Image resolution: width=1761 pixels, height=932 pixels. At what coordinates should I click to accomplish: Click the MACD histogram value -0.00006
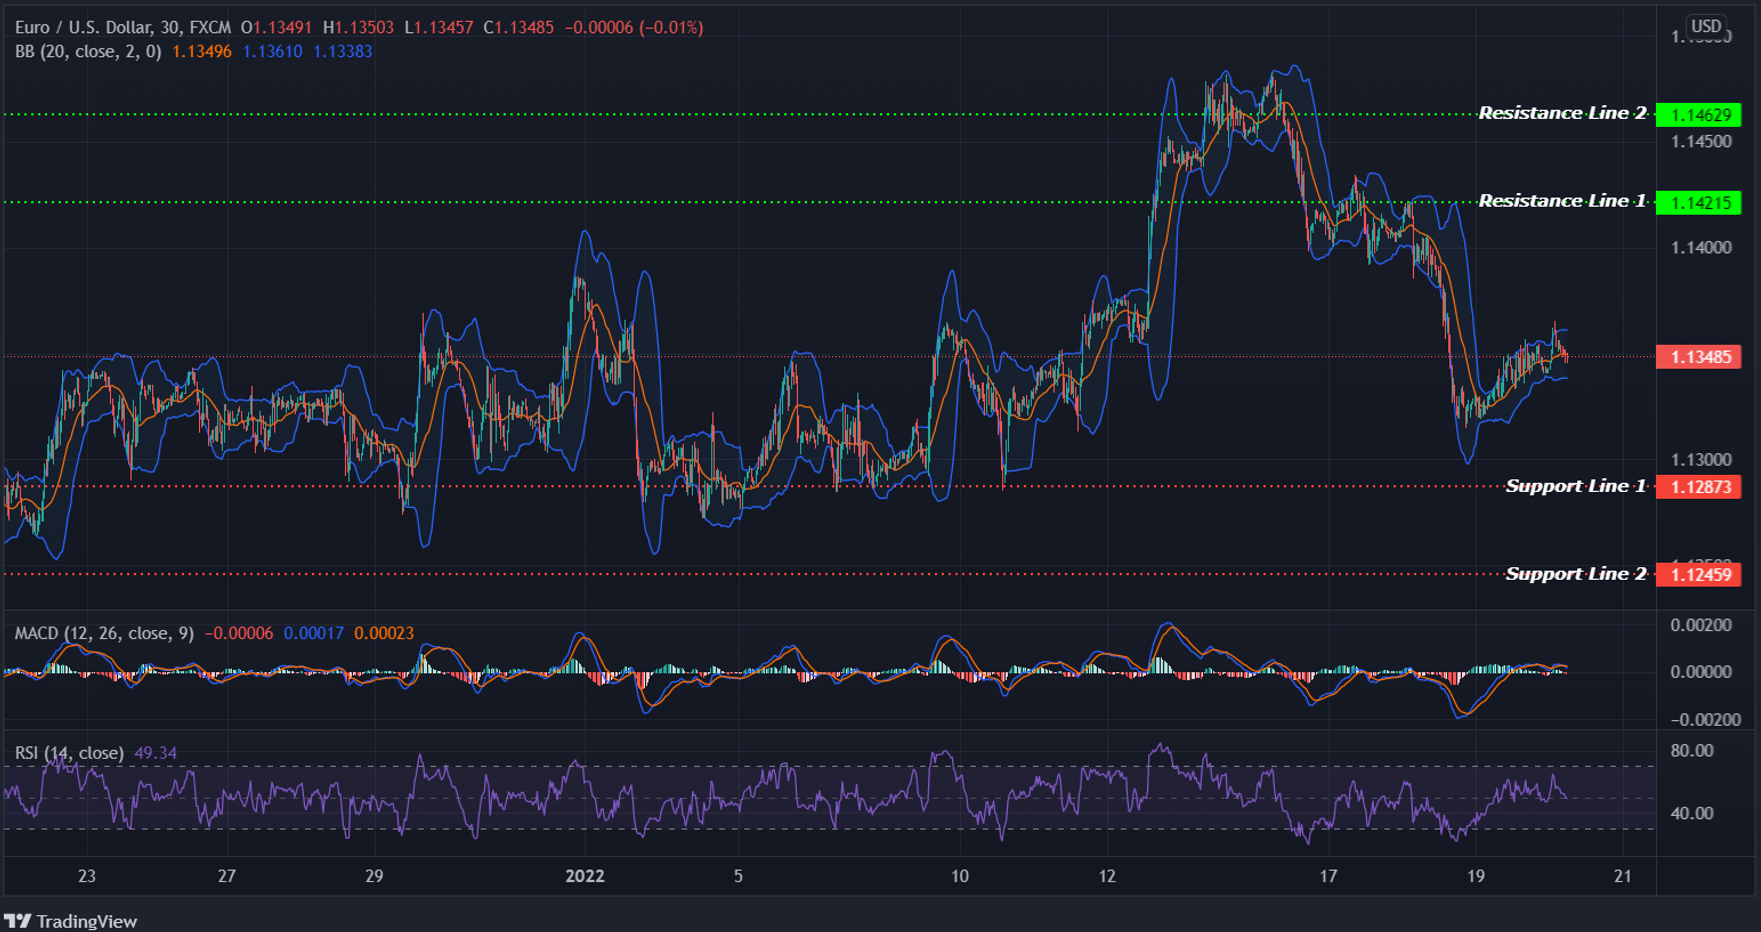click(238, 633)
